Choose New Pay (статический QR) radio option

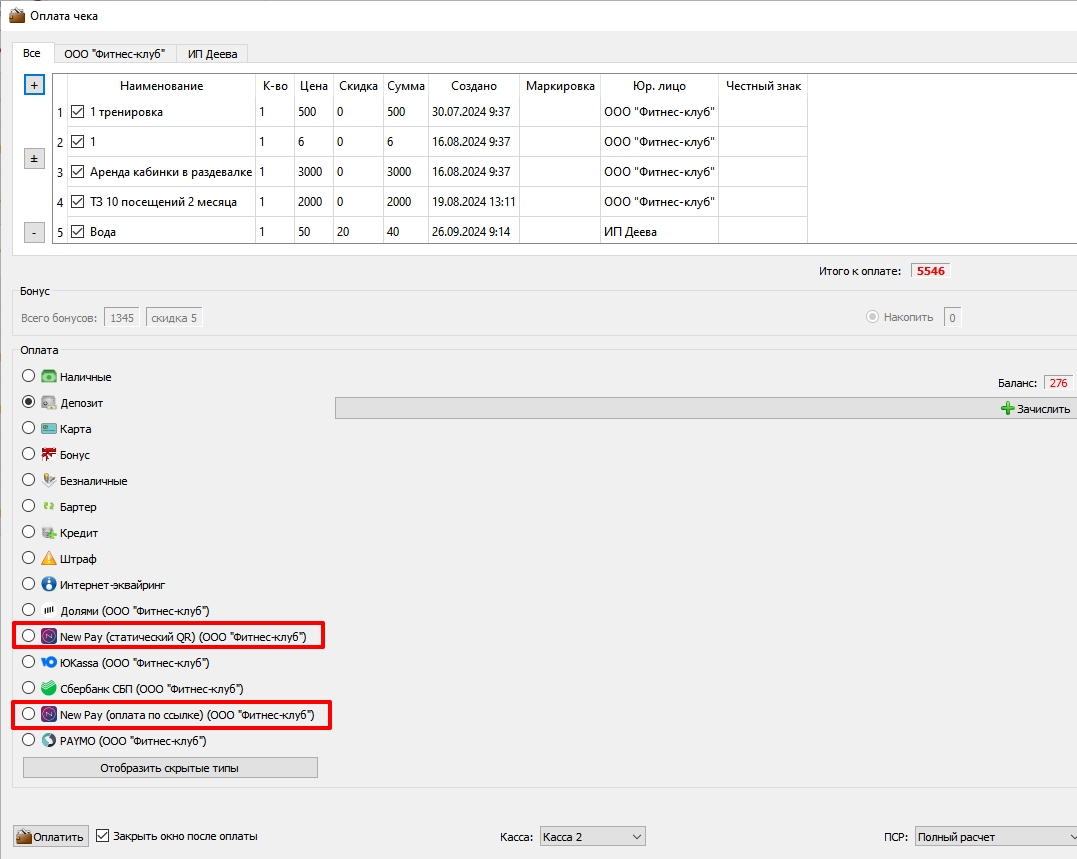click(x=28, y=636)
